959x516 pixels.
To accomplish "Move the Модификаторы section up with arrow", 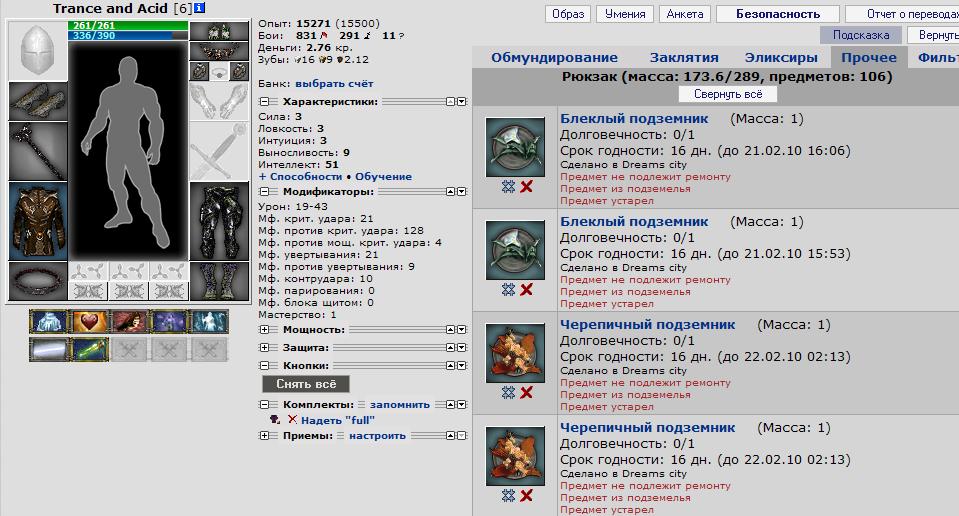I will point(450,191).
